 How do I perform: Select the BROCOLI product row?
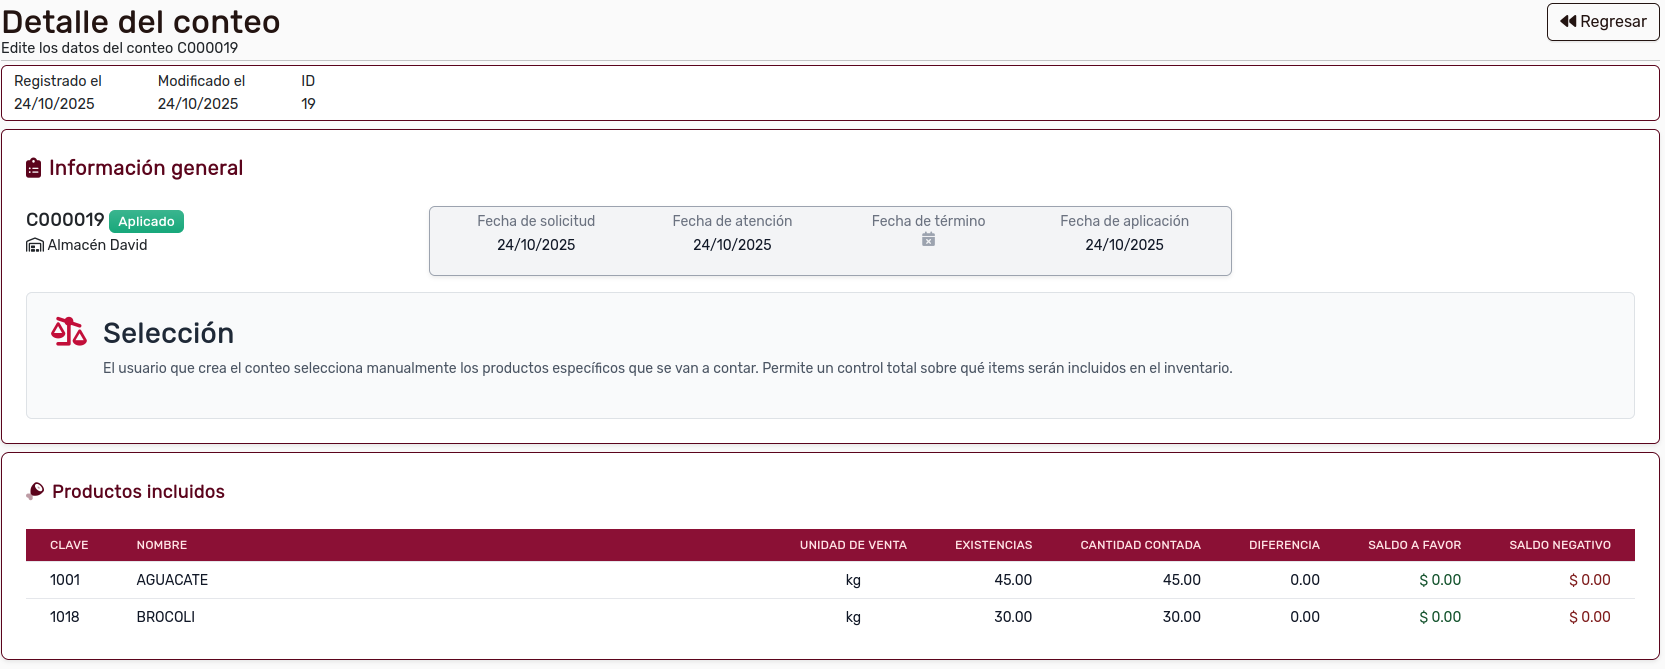pyautogui.click(x=166, y=617)
